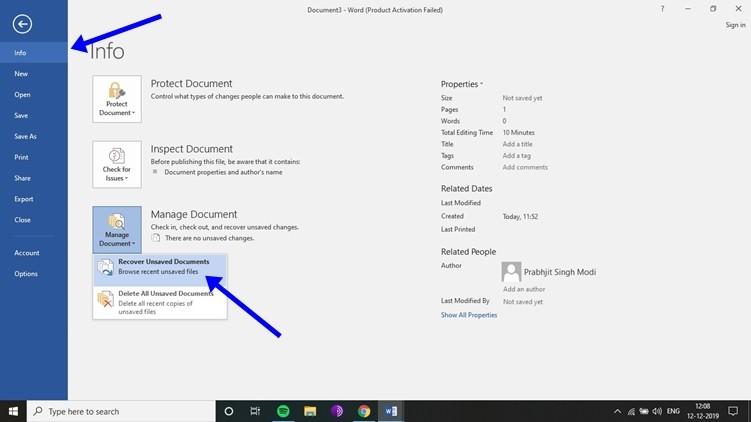Show hidden system tray icons

click(x=617, y=411)
